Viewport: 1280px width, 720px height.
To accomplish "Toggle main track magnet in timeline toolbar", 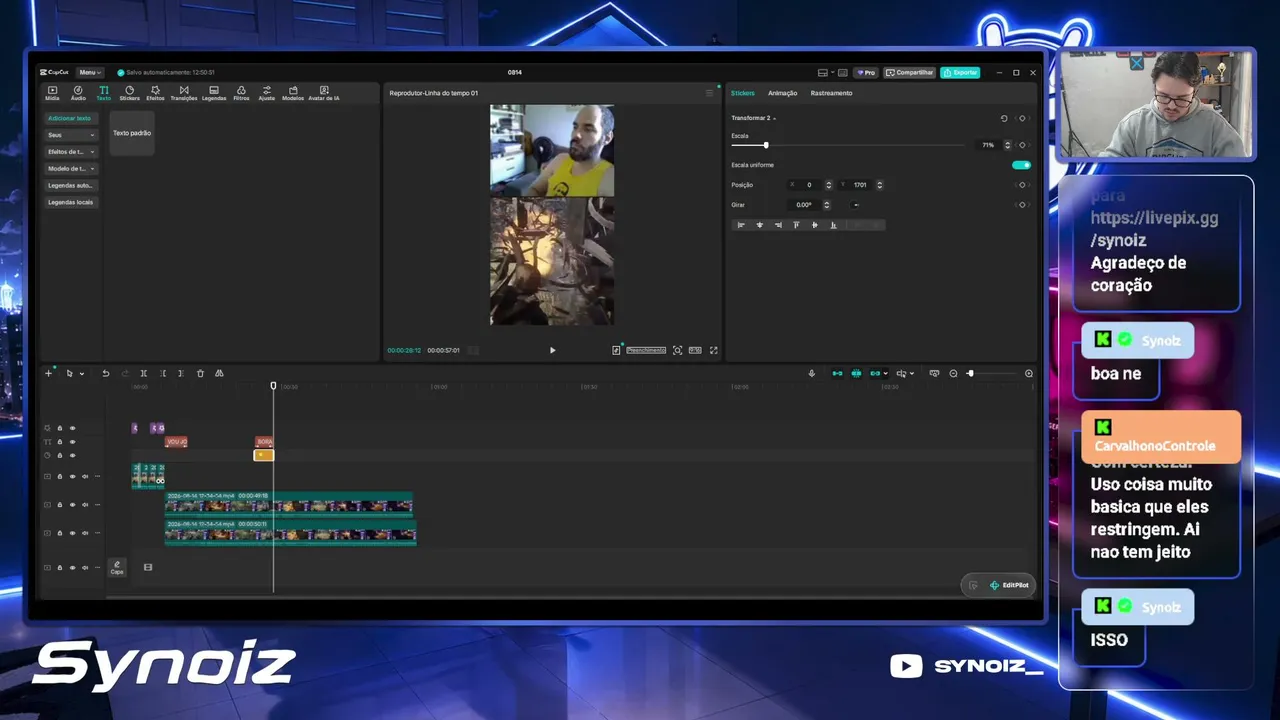I will [x=837, y=373].
